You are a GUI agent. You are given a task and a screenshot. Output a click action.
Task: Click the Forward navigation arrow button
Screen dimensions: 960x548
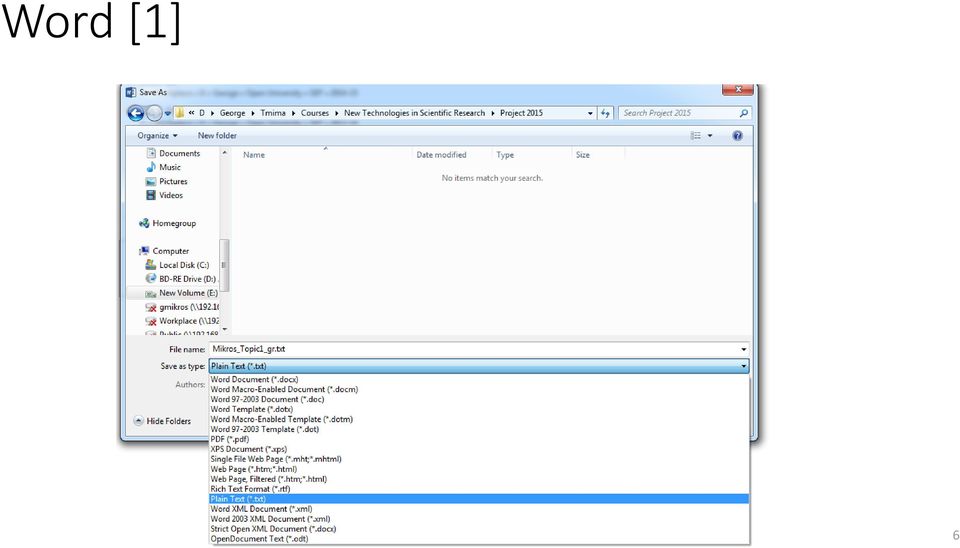154,113
